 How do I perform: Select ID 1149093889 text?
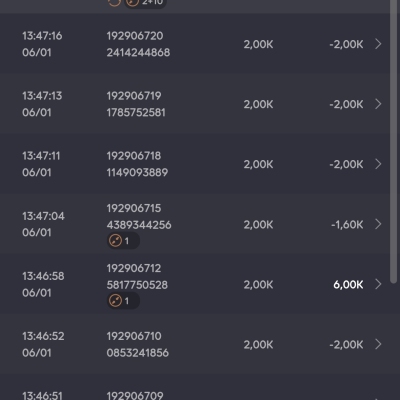pyautogui.click(x=137, y=172)
